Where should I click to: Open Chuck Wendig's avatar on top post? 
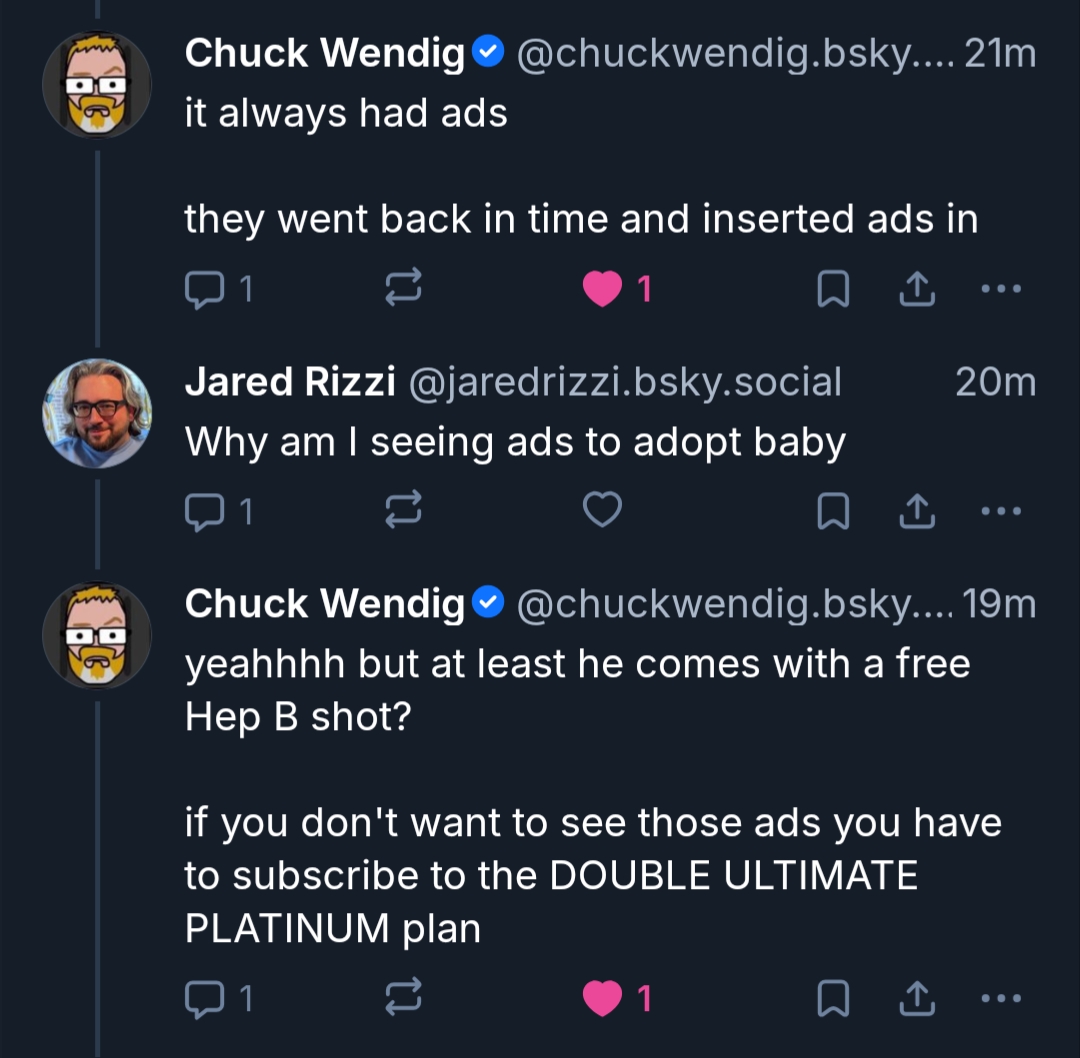pyautogui.click(x=97, y=84)
